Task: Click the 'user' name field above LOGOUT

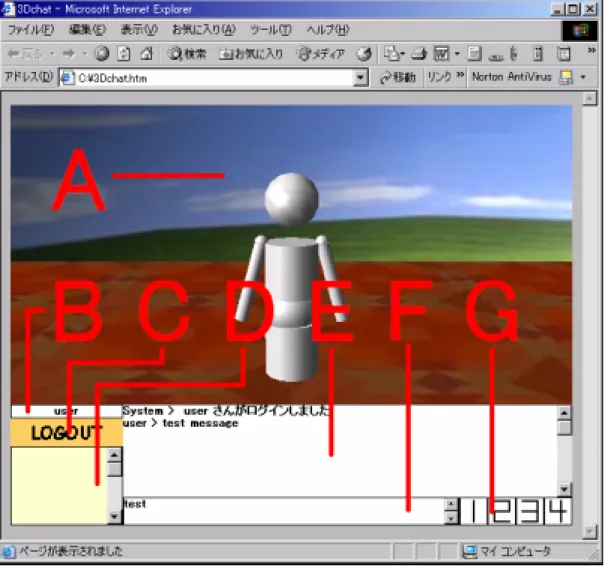Action: (66, 411)
